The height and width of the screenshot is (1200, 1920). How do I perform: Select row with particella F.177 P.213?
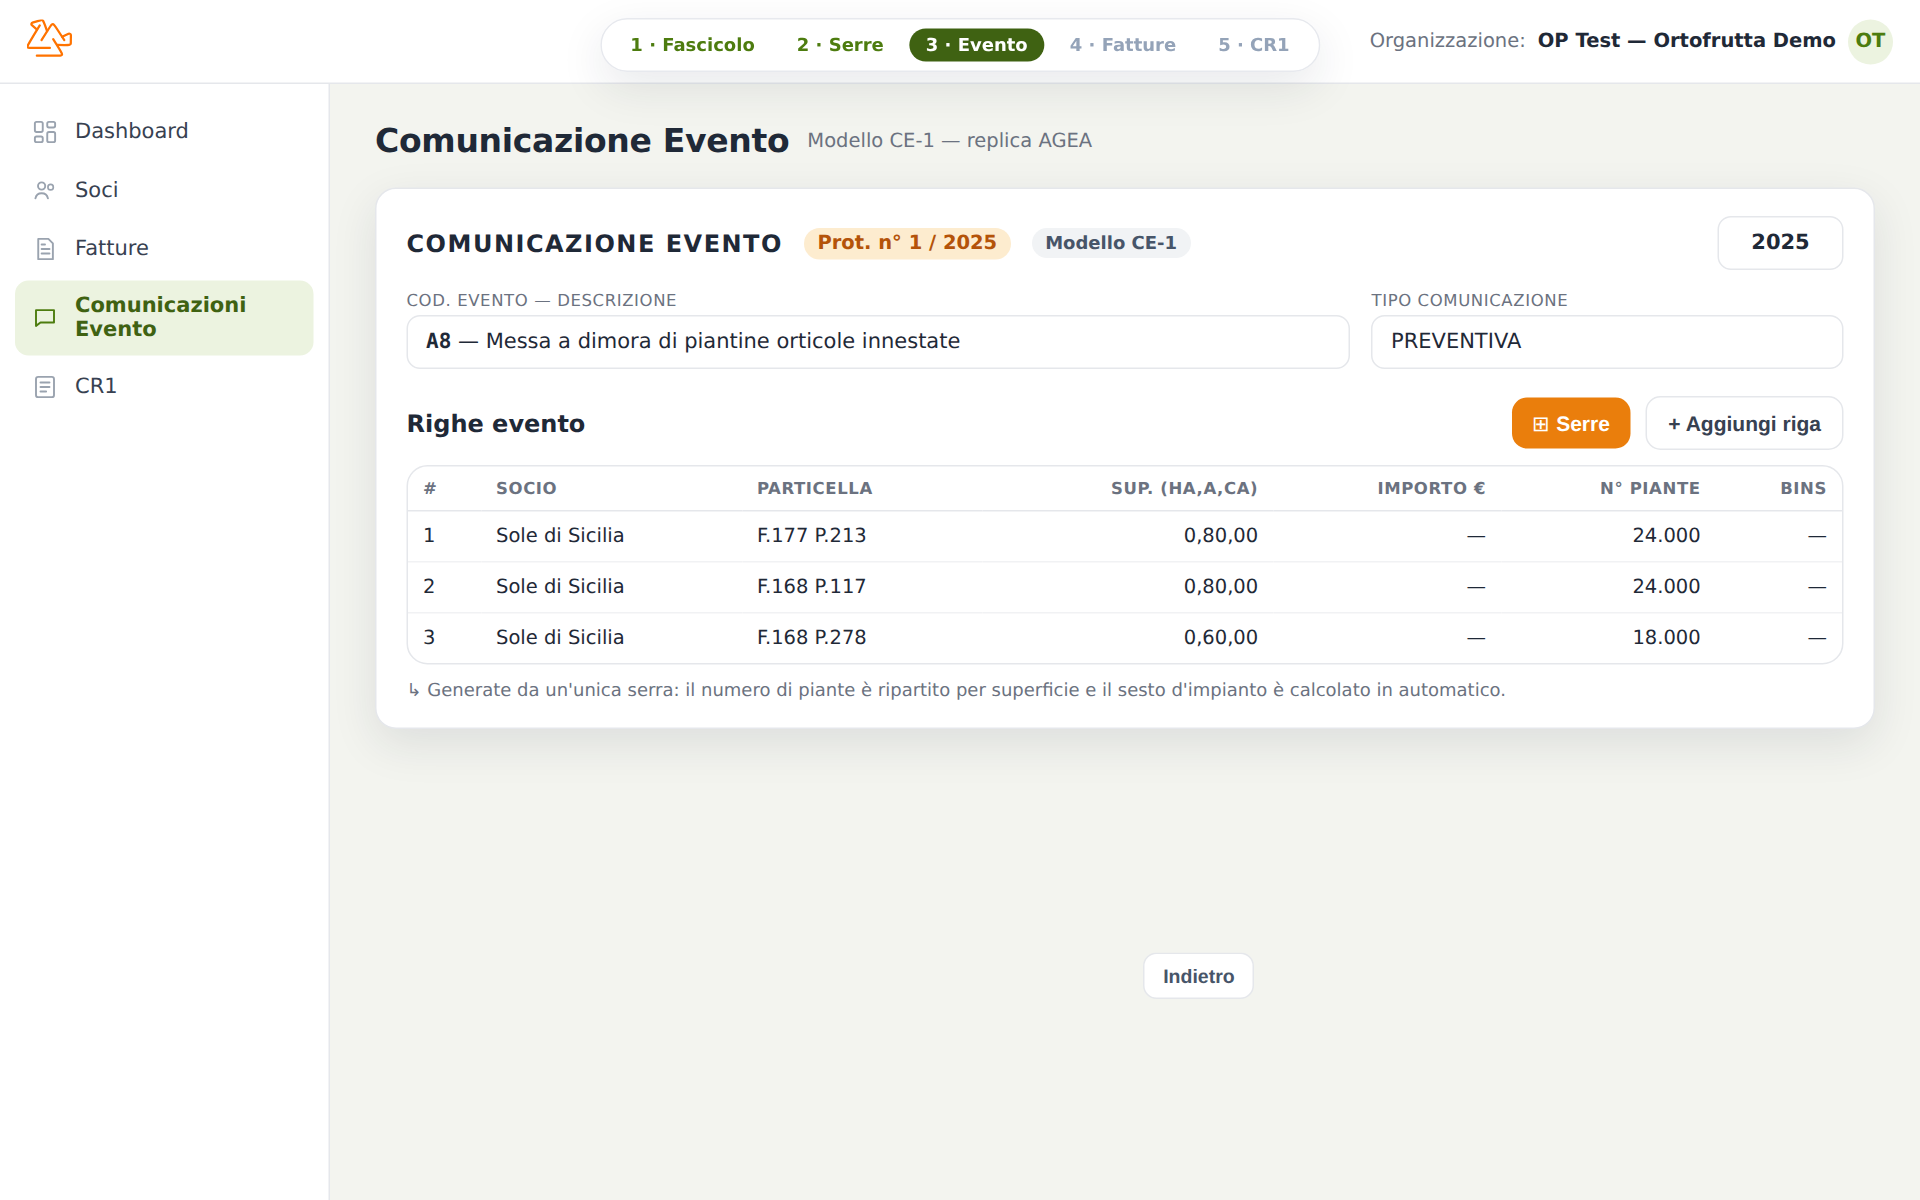point(1124,536)
